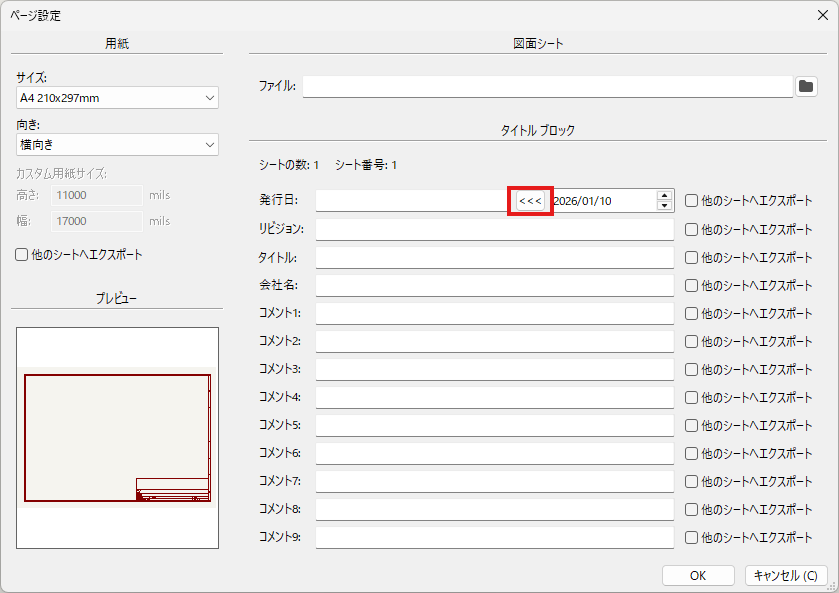
Task: Tick the export checkbox for the 会社名 row
Action: point(692,285)
